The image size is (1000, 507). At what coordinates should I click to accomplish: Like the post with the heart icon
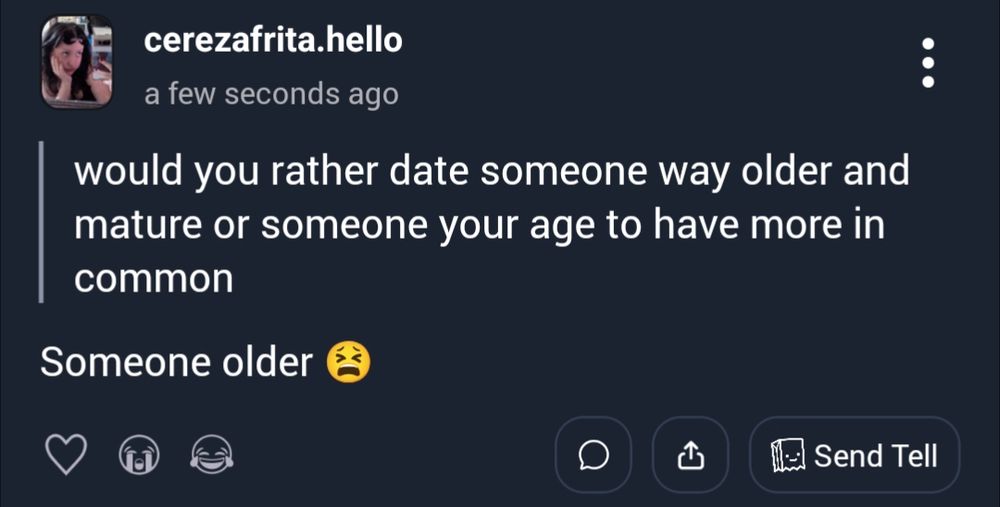click(x=67, y=456)
